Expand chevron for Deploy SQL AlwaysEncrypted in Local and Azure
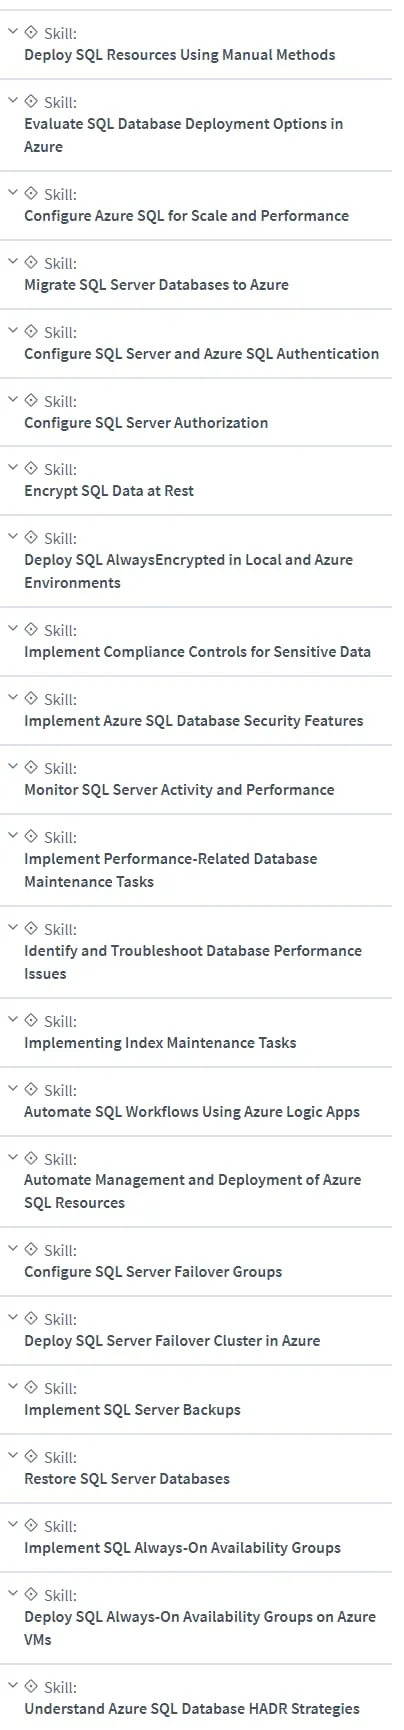This screenshot has width=404, height=1730. click(12, 537)
